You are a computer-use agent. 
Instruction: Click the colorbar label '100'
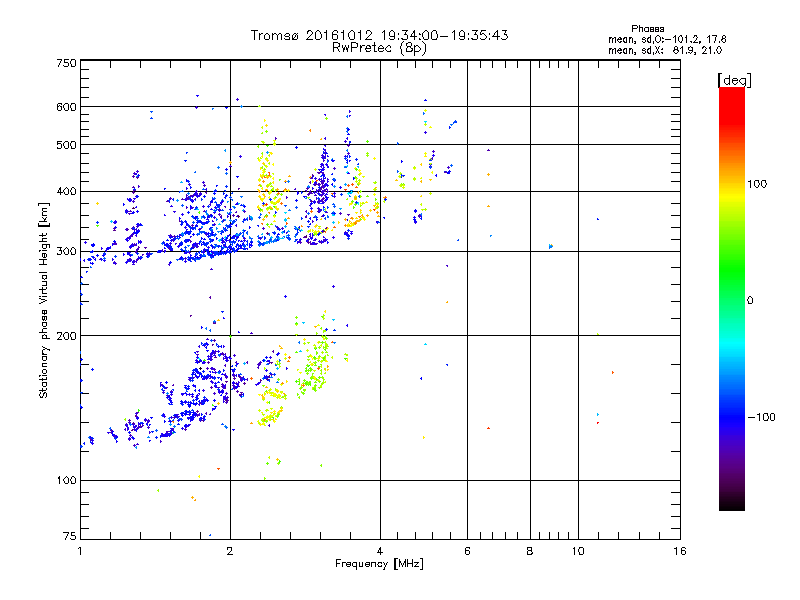pyautogui.click(x=757, y=184)
